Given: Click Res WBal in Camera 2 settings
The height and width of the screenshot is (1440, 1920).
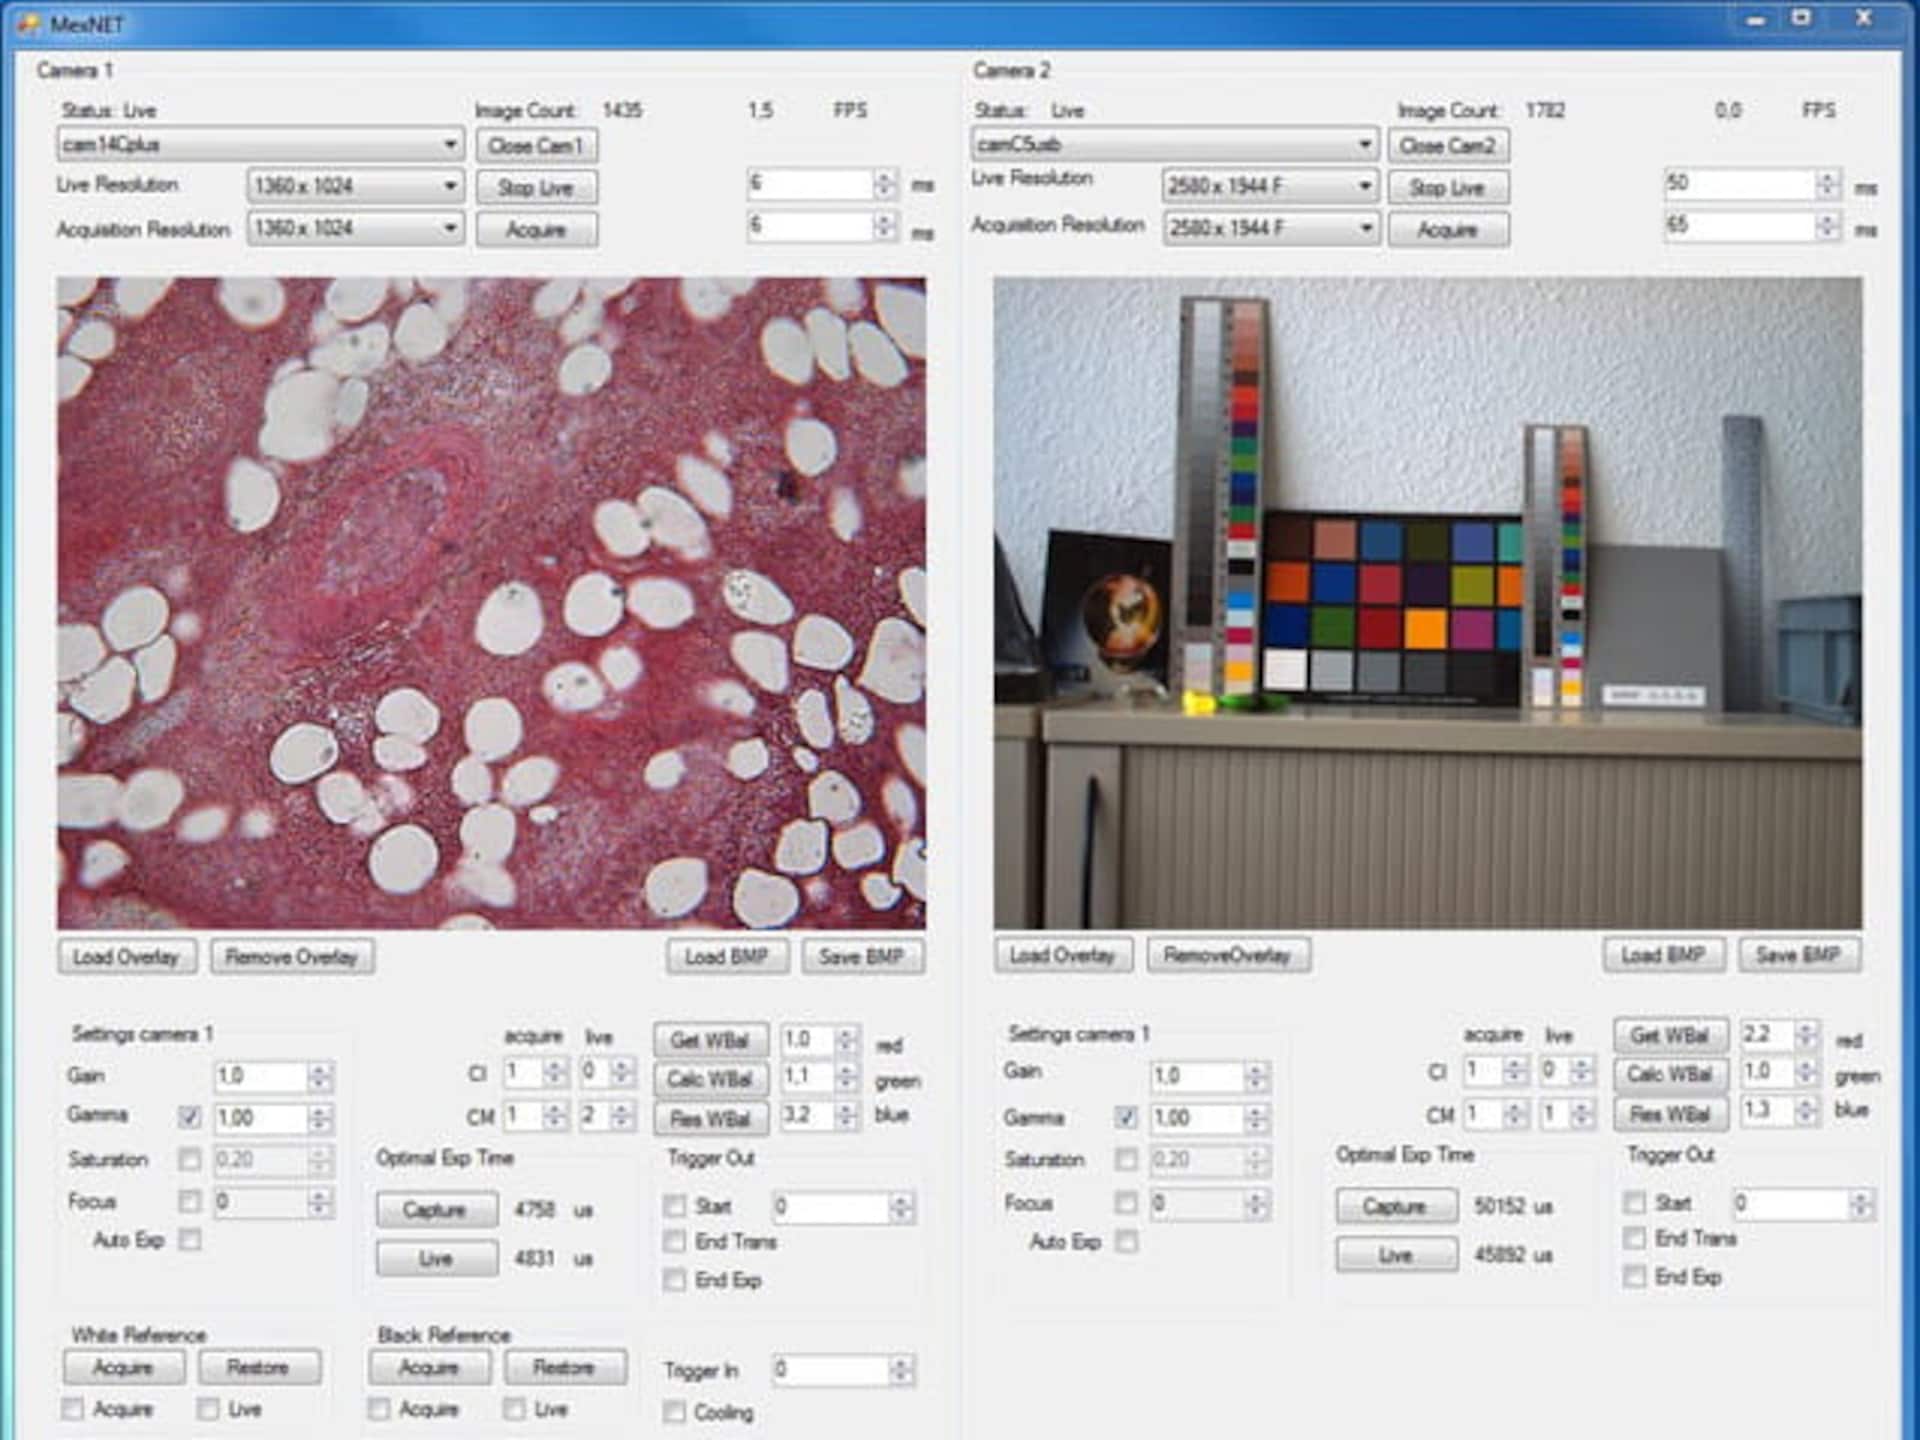Looking at the screenshot, I should (x=1670, y=1114).
